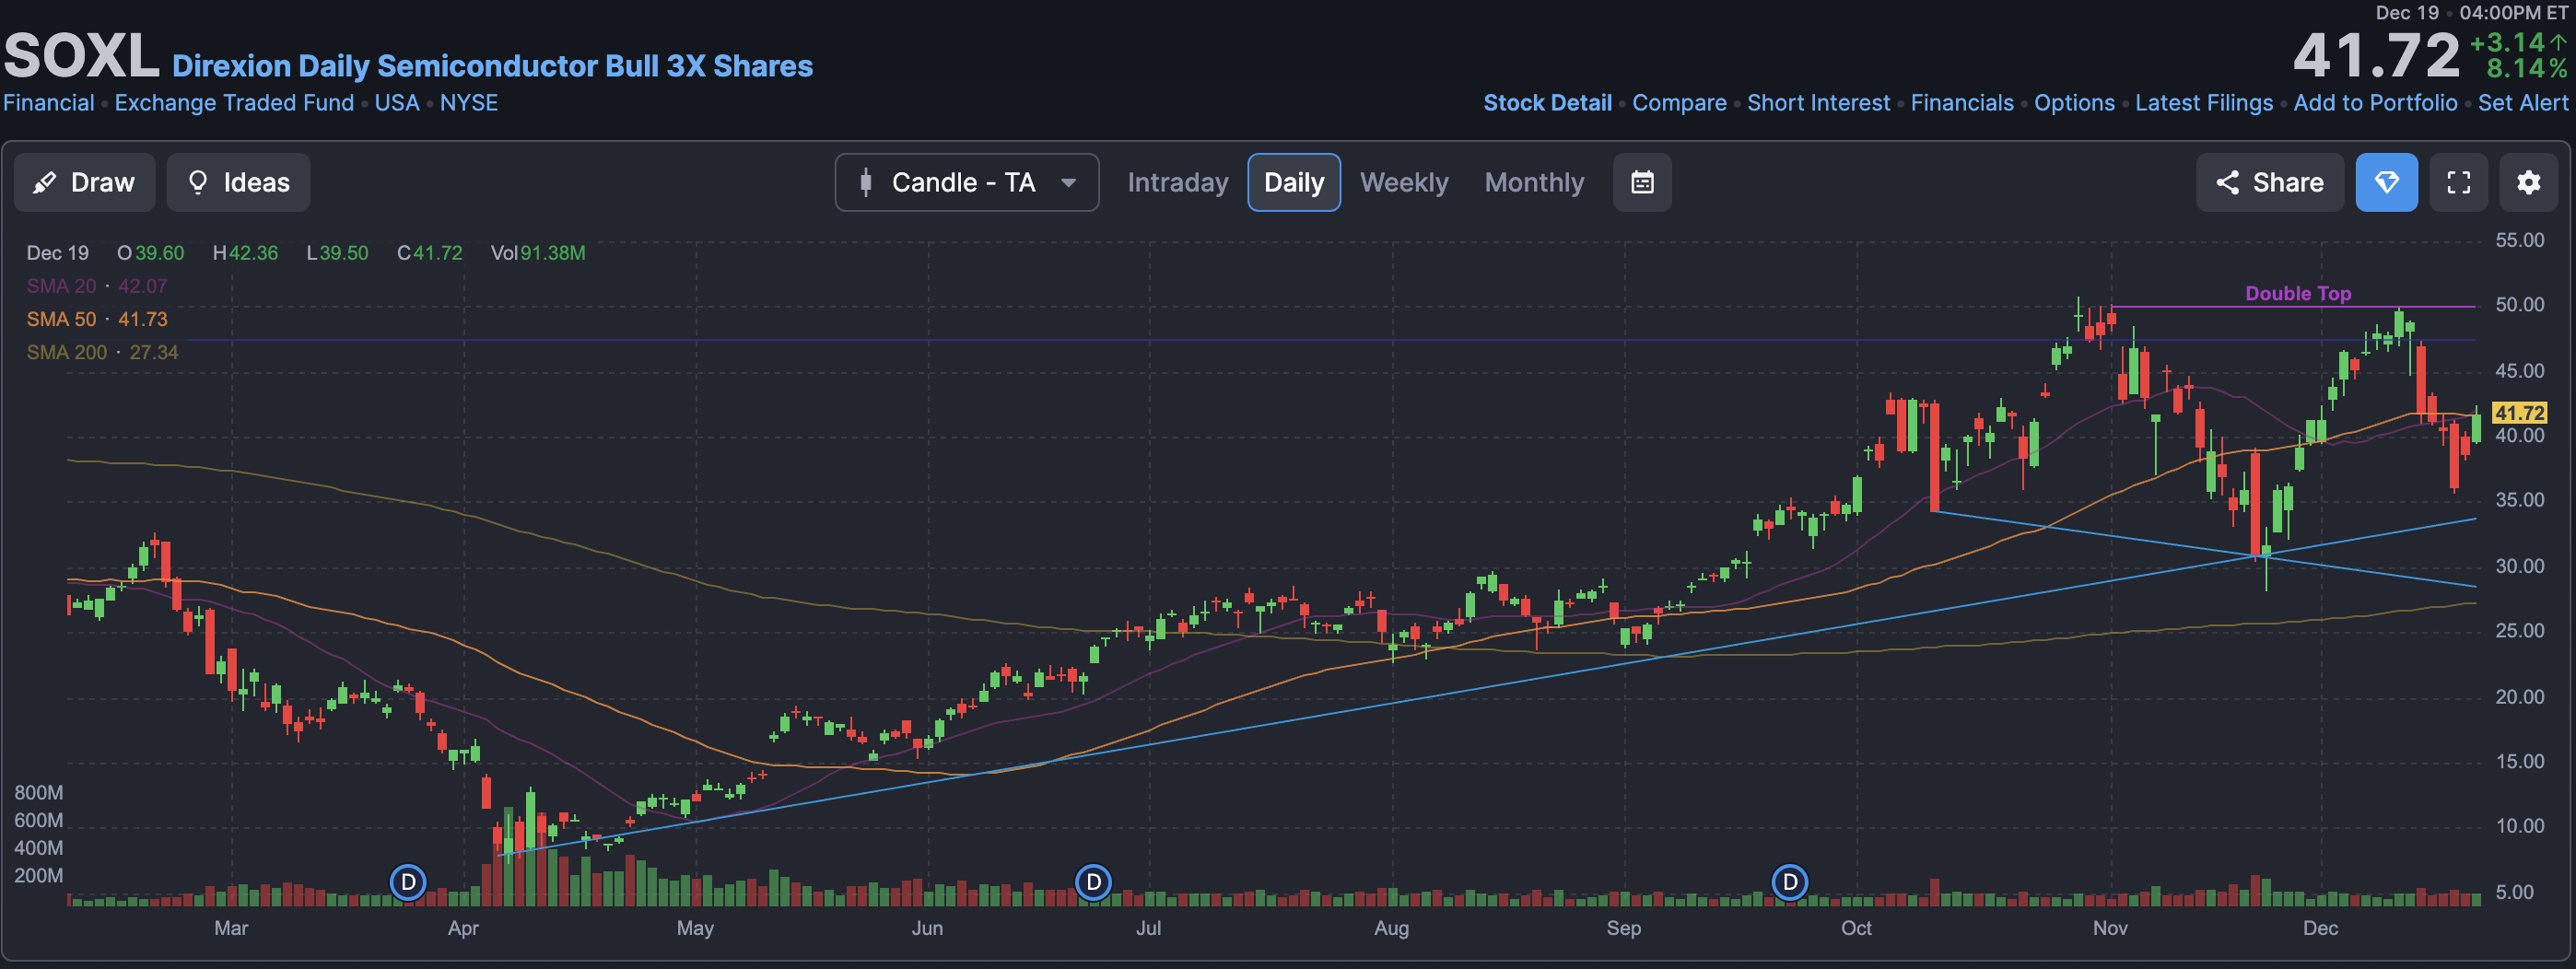
Task: Click the dividend D marker in late March
Action: tap(408, 882)
